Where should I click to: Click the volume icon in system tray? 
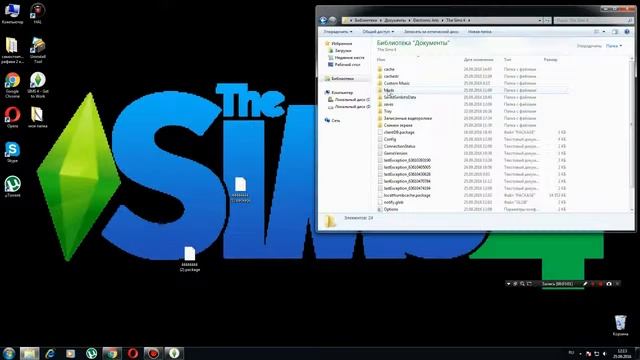click(604, 353)
